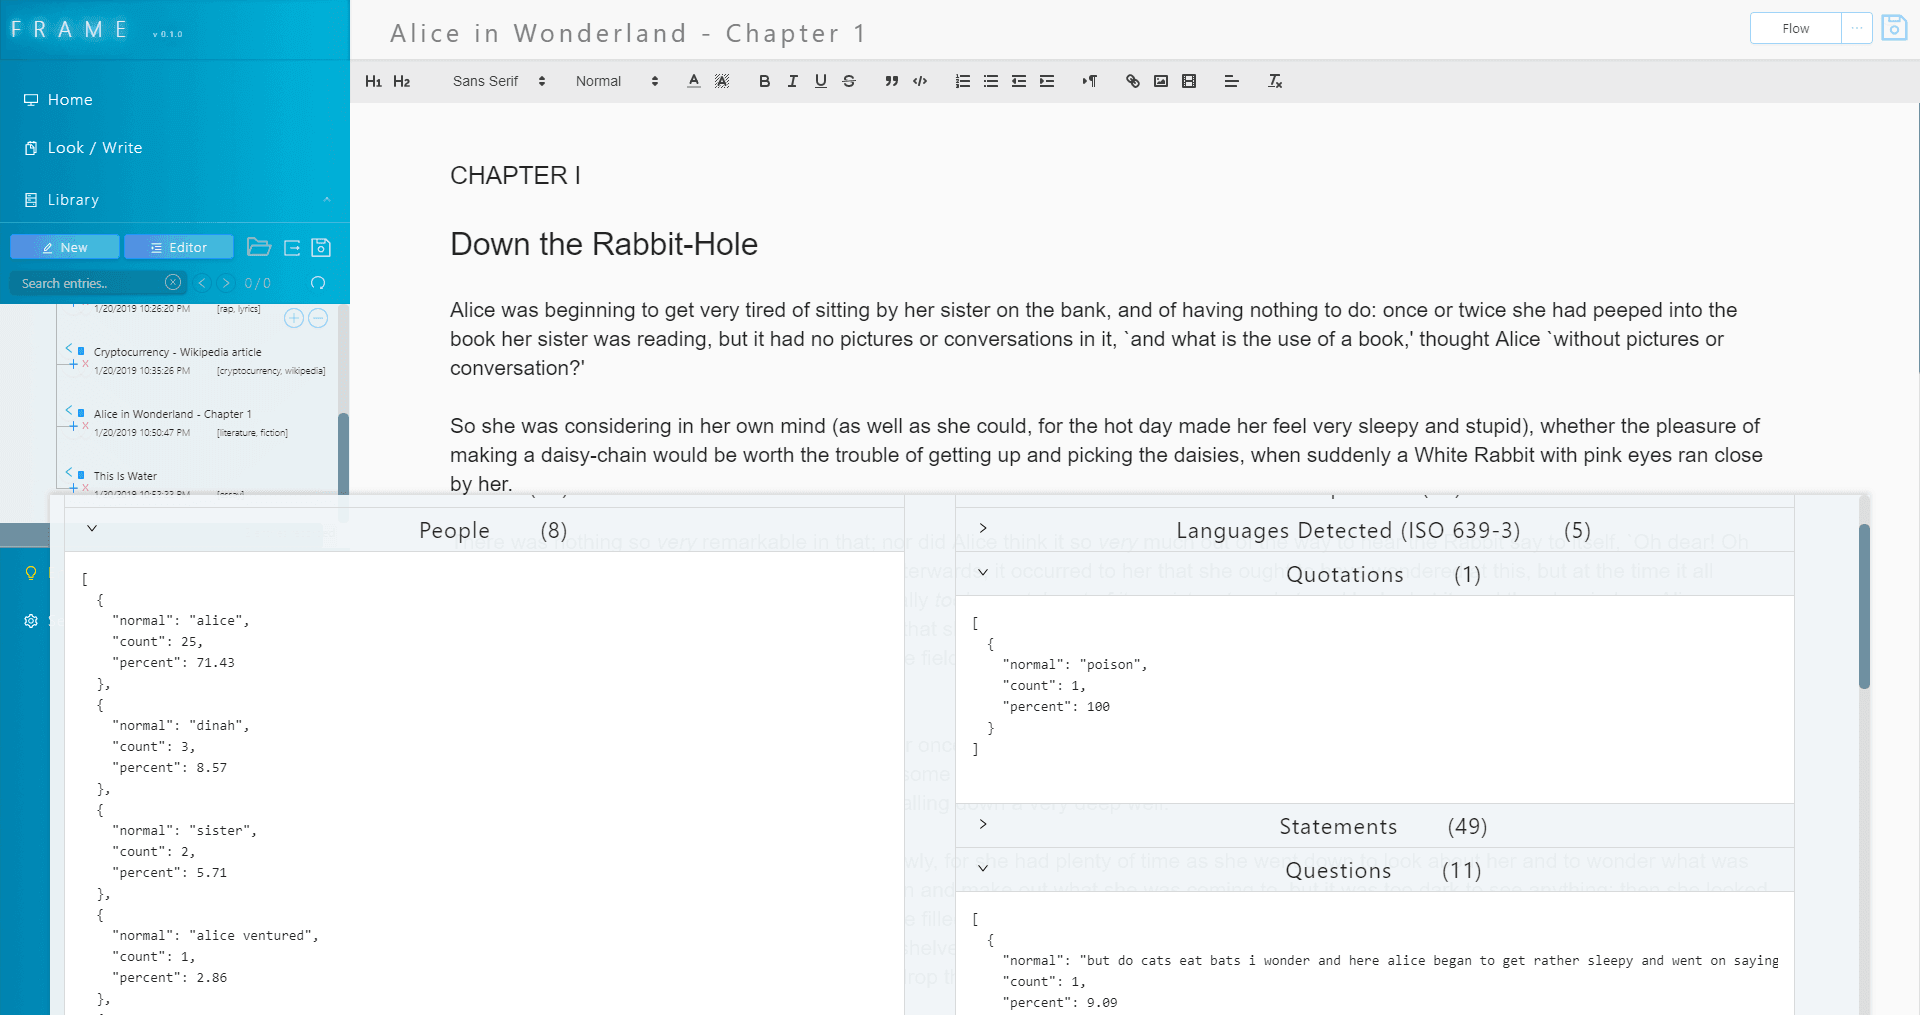Click the New entry button
The image size is (1920, 1015).
65,247
